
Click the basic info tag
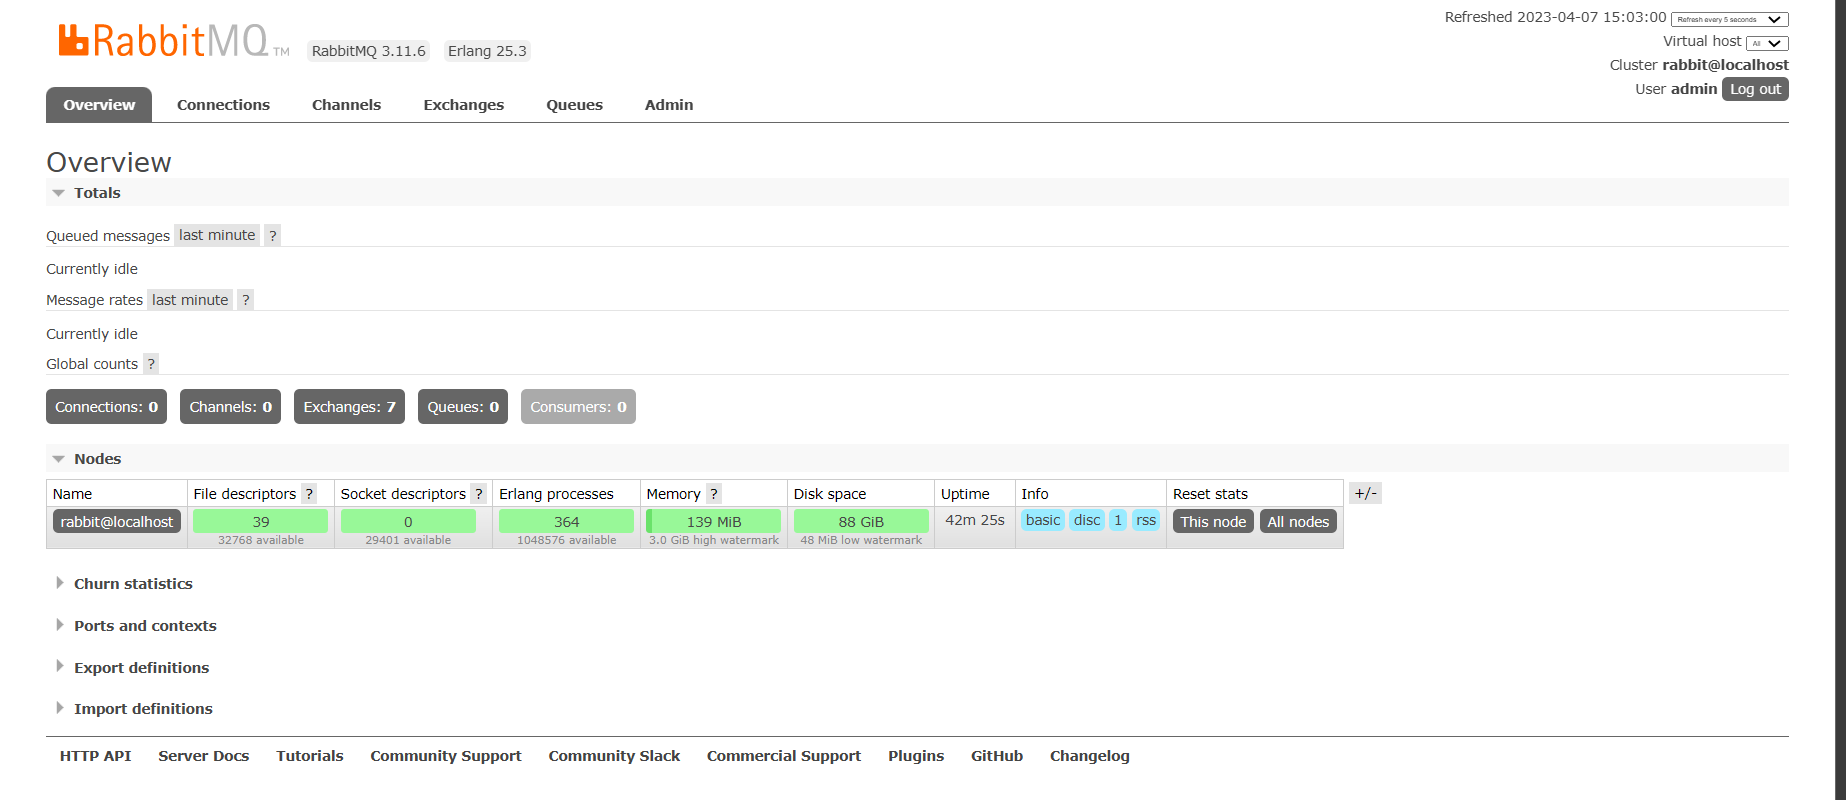point(1043,520)
